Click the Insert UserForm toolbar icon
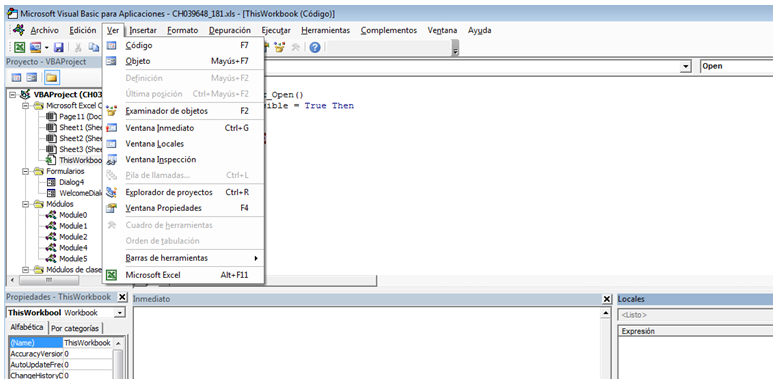The image size is (778, 386). click(x=35, y=47)
